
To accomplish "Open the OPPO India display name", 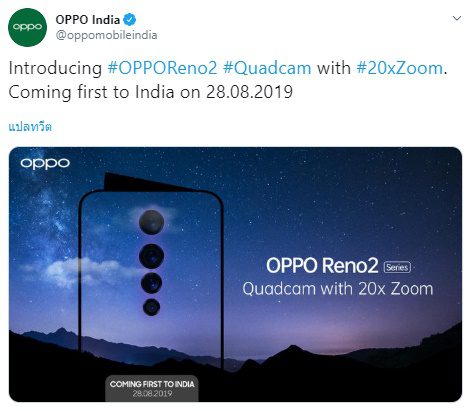I will pyautogui.click(x=87, y=20).
